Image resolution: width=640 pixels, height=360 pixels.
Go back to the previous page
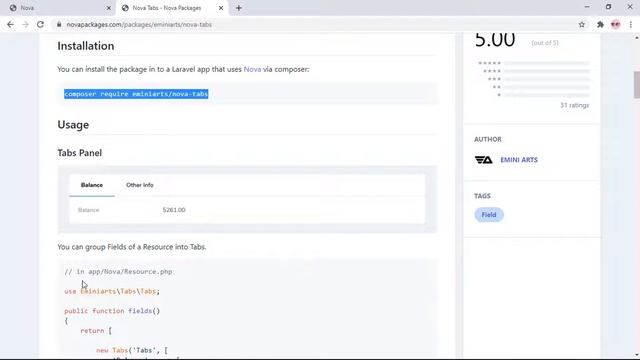pyautogui.click(x=10, y=24)
